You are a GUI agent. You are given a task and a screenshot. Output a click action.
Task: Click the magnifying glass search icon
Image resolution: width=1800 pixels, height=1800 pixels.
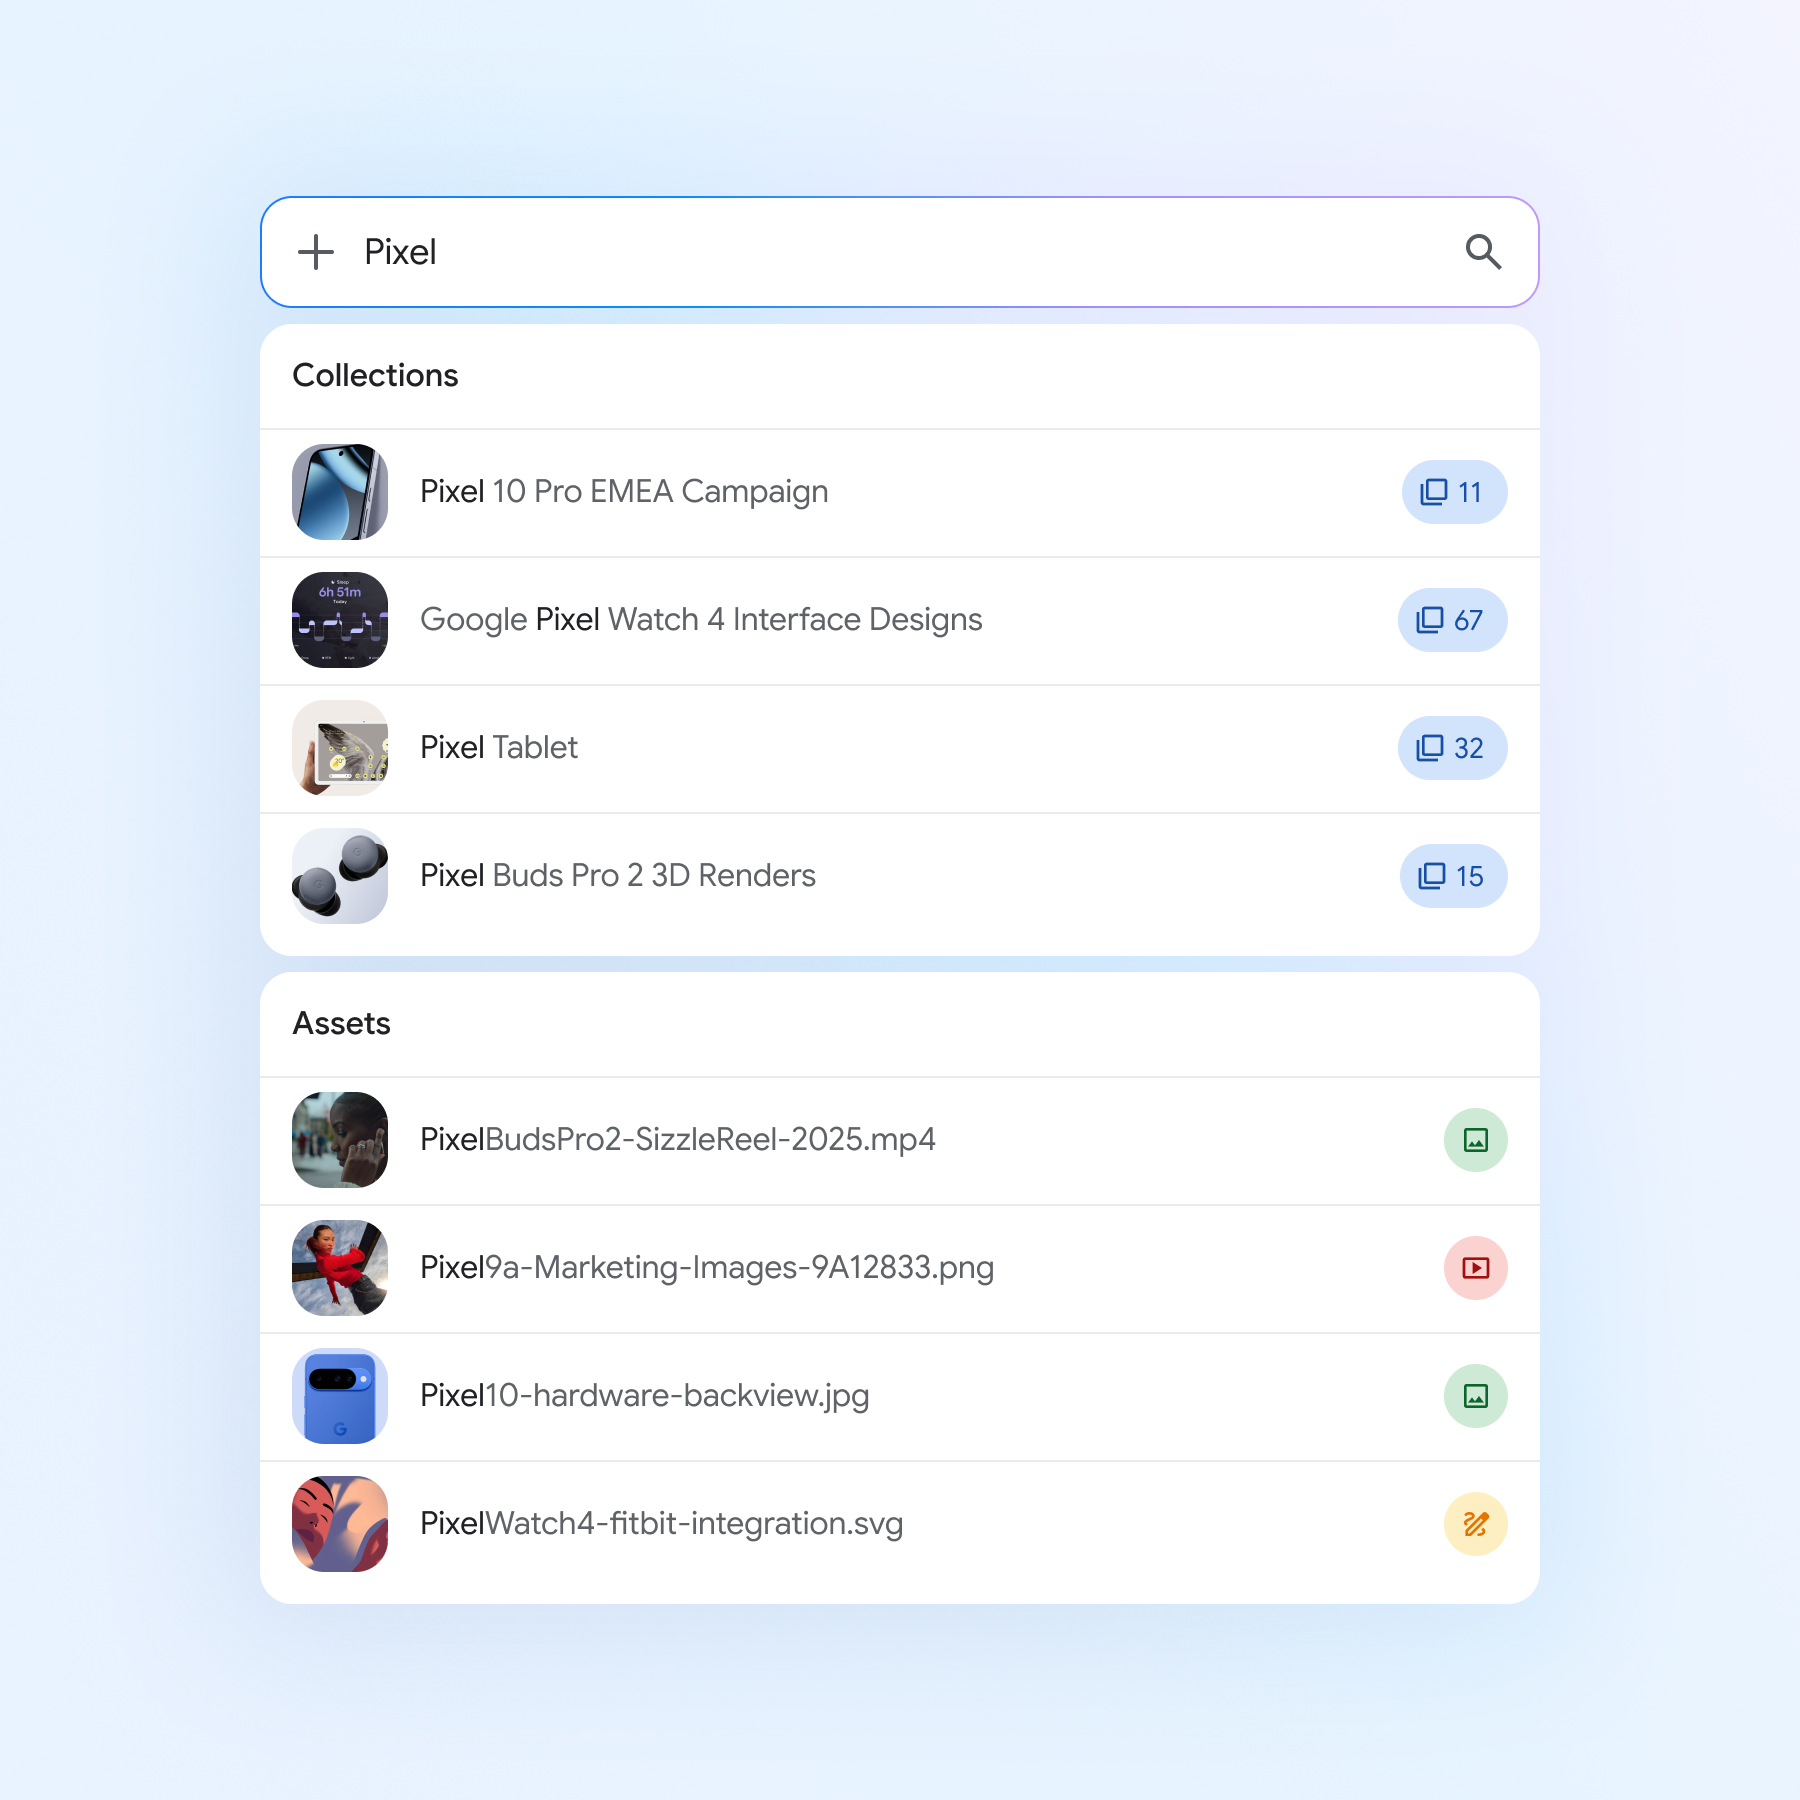pyautogui.click(x=1483, y=252)
